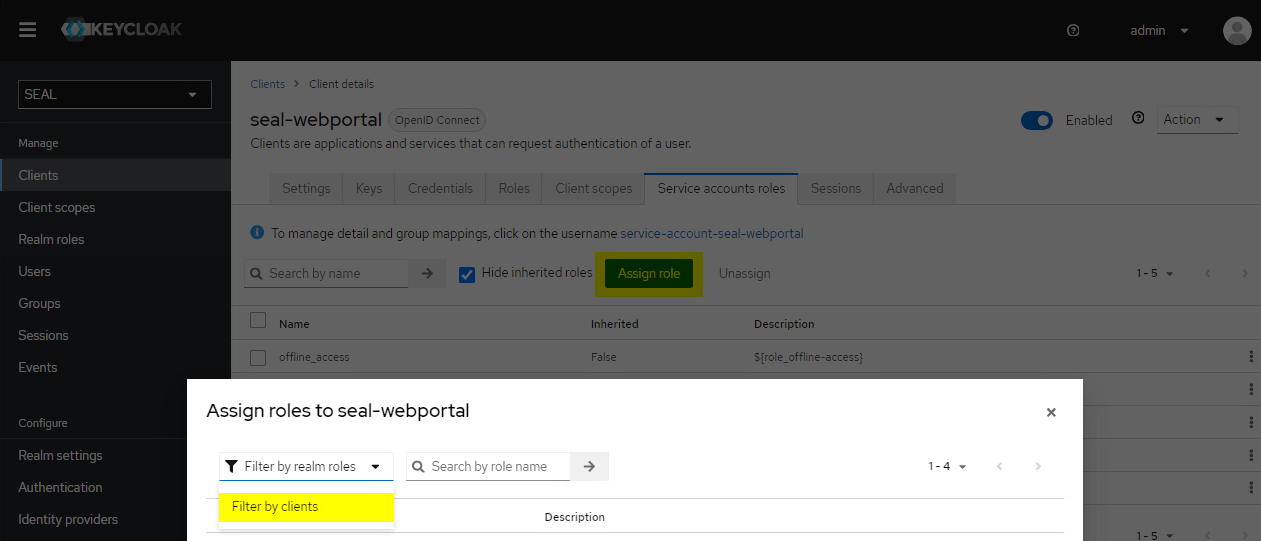This screenshot has height=541, width=1261.
Task: Click the admin user avatar
Action: click(1237, 30)
